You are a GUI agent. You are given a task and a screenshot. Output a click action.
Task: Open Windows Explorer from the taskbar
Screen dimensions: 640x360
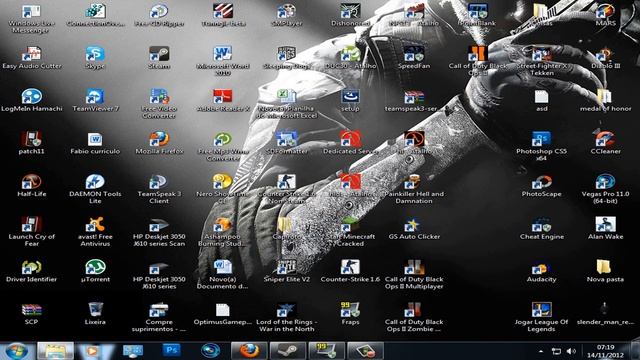(x=56, y=351)
